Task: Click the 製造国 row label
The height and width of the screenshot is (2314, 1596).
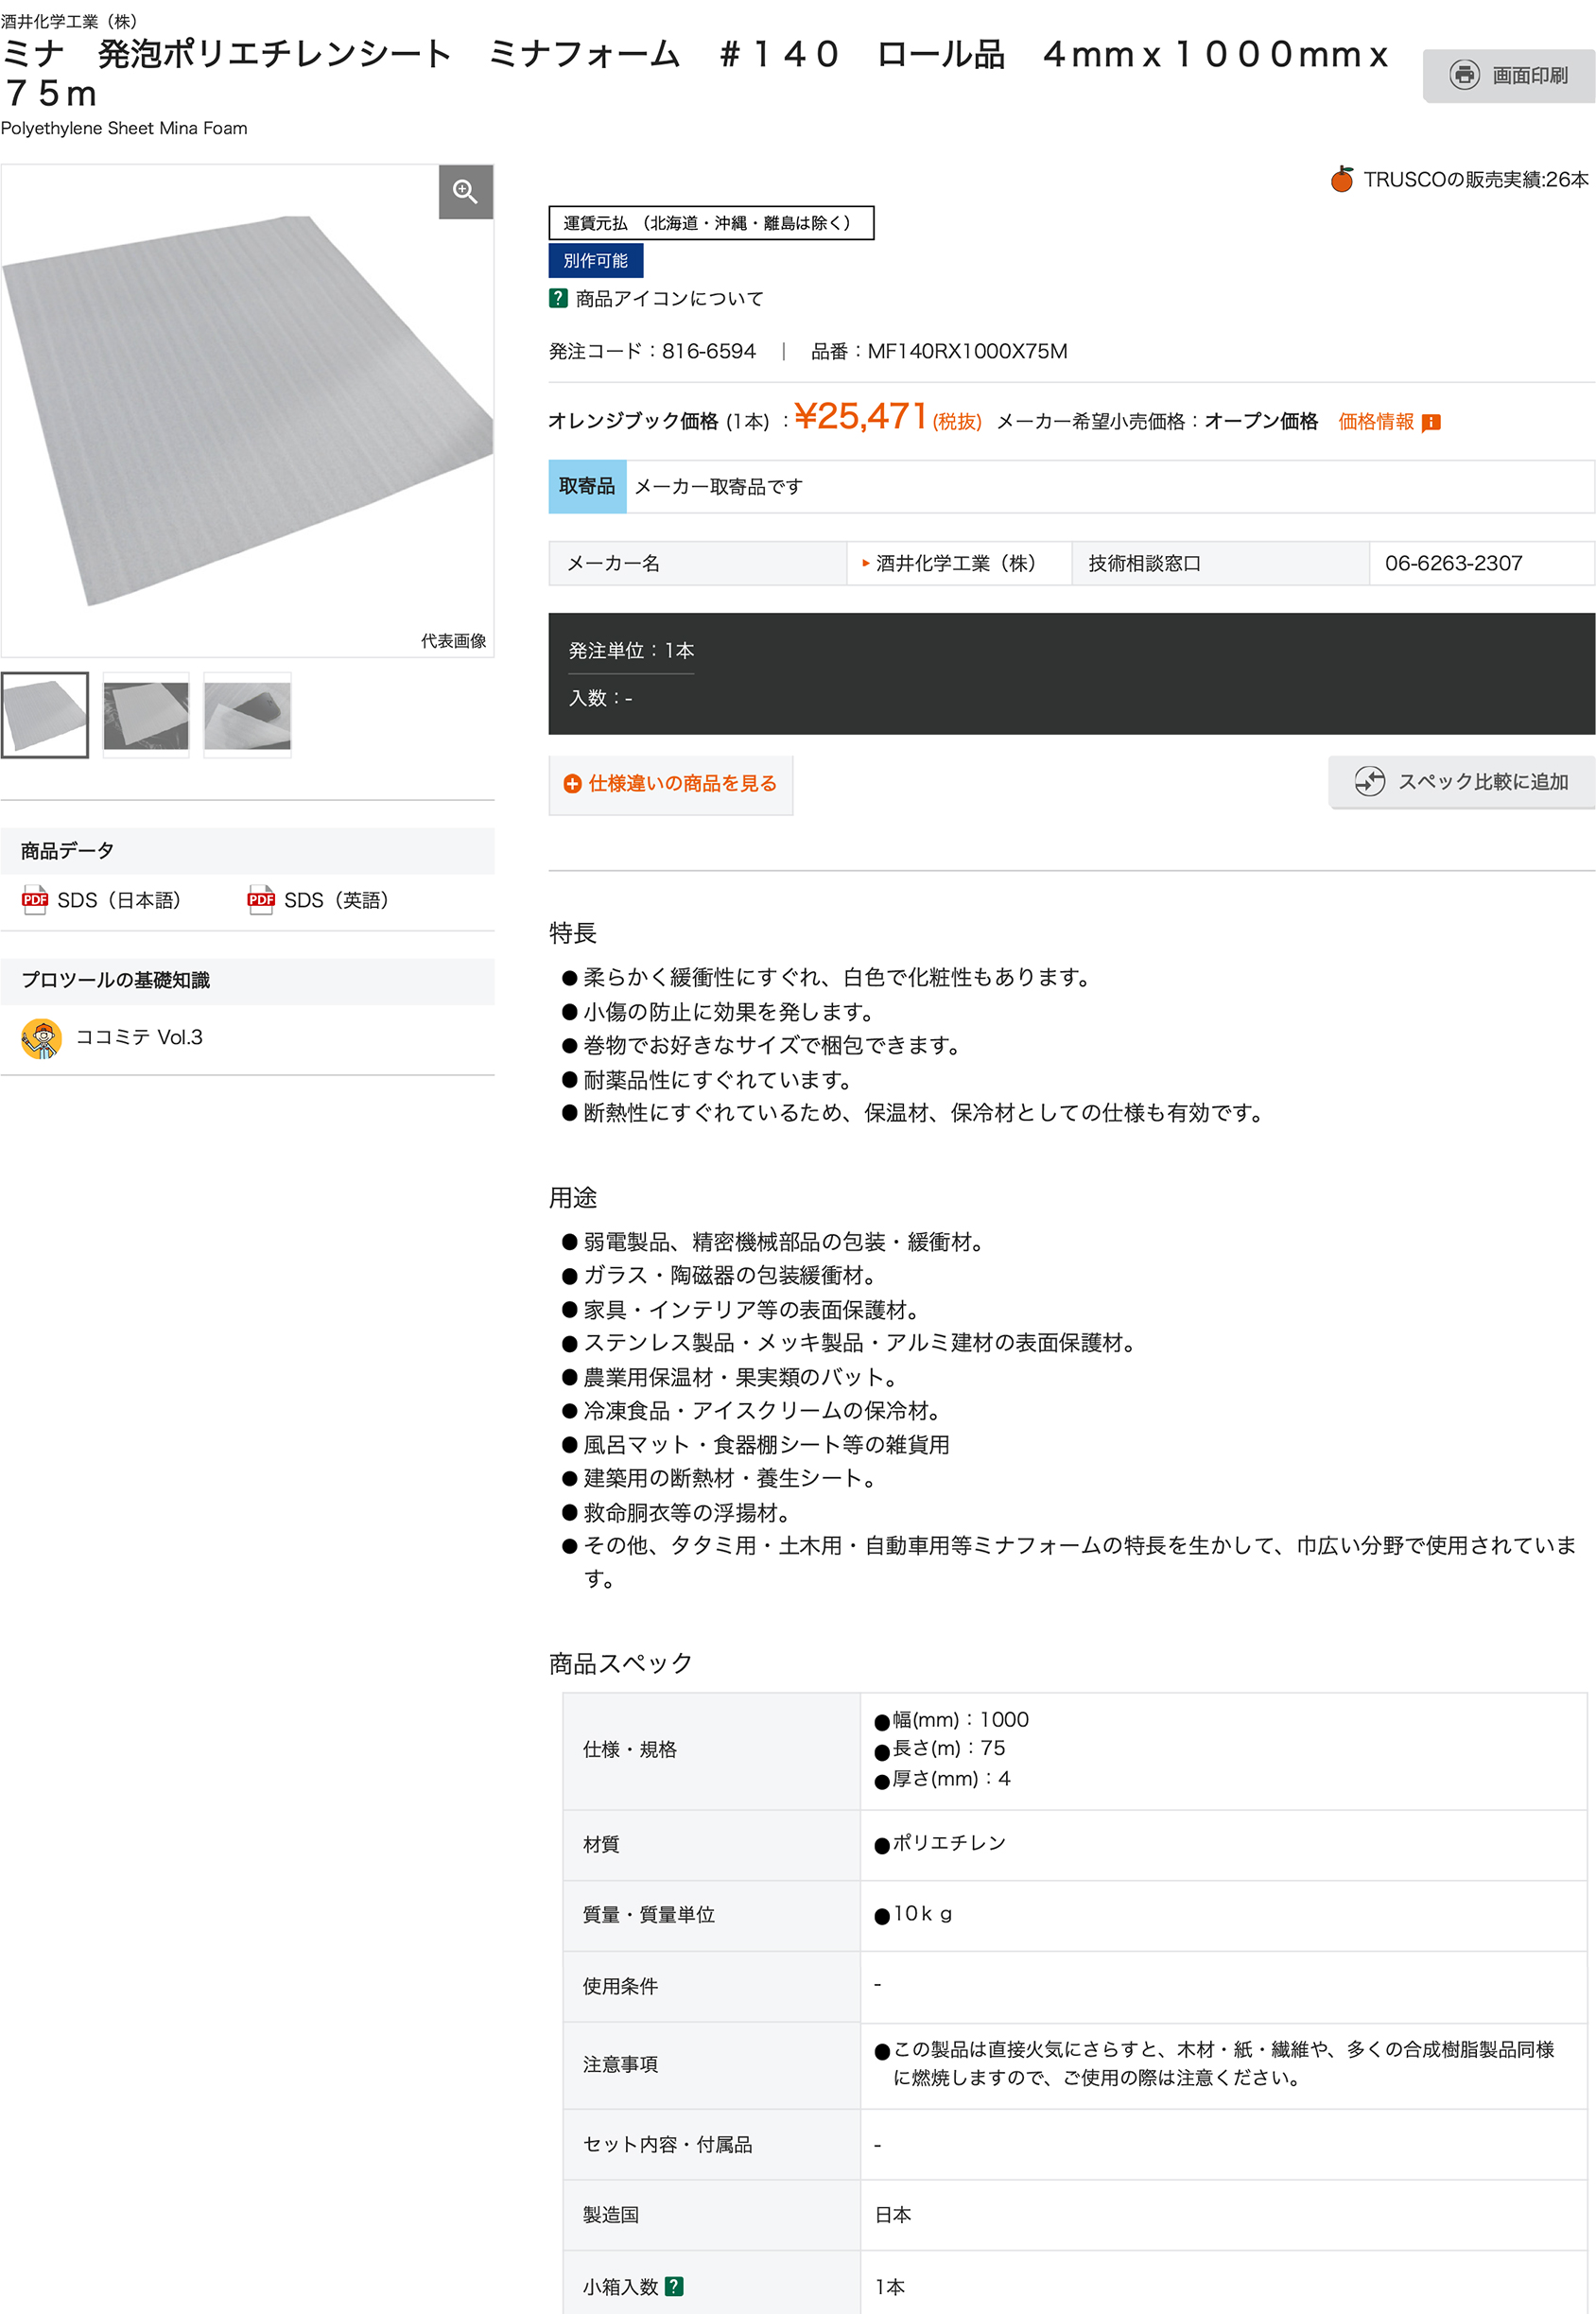Action: (610, 2215)
